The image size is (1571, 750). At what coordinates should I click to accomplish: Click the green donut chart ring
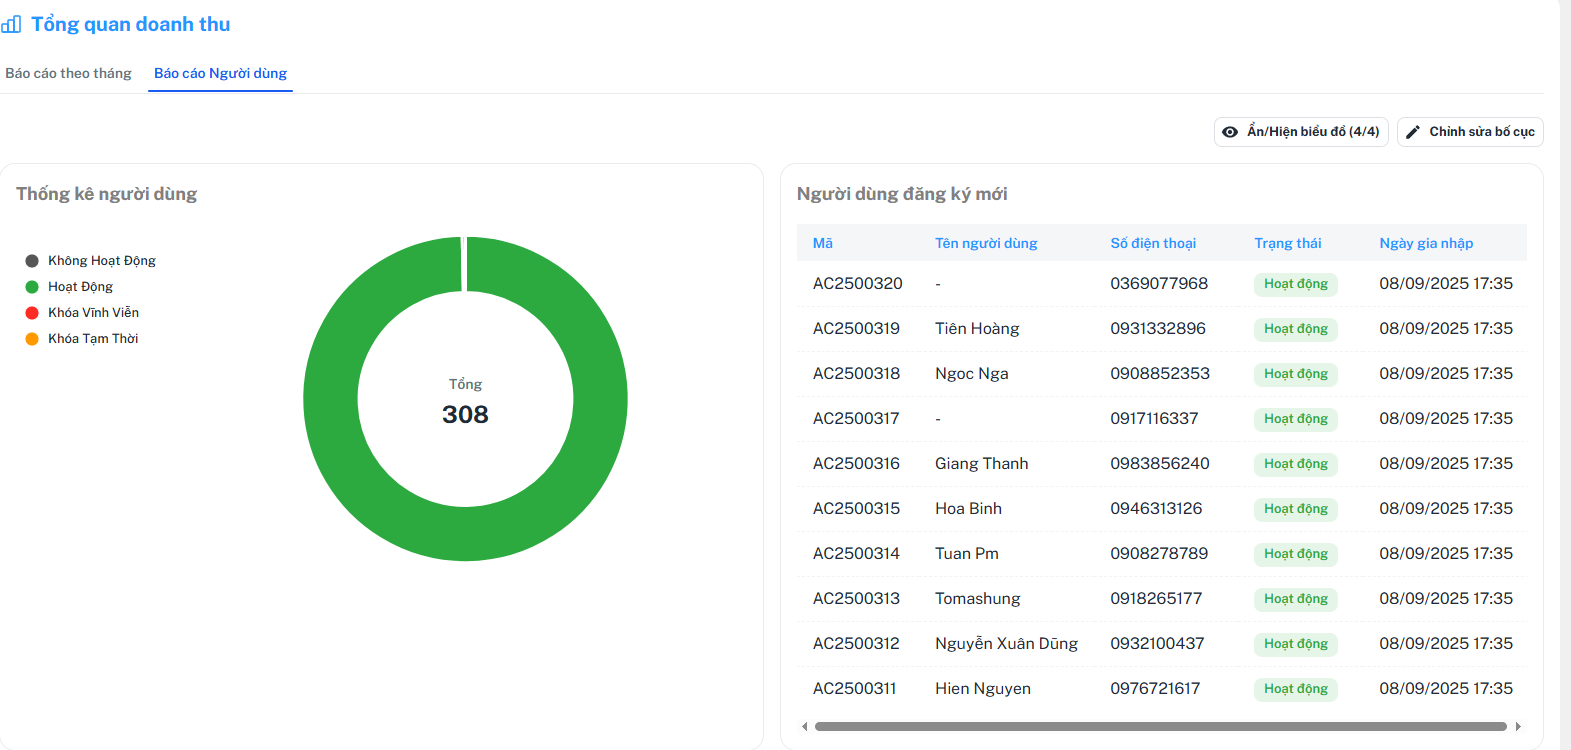pyautogui.click(x=600, y=400)
